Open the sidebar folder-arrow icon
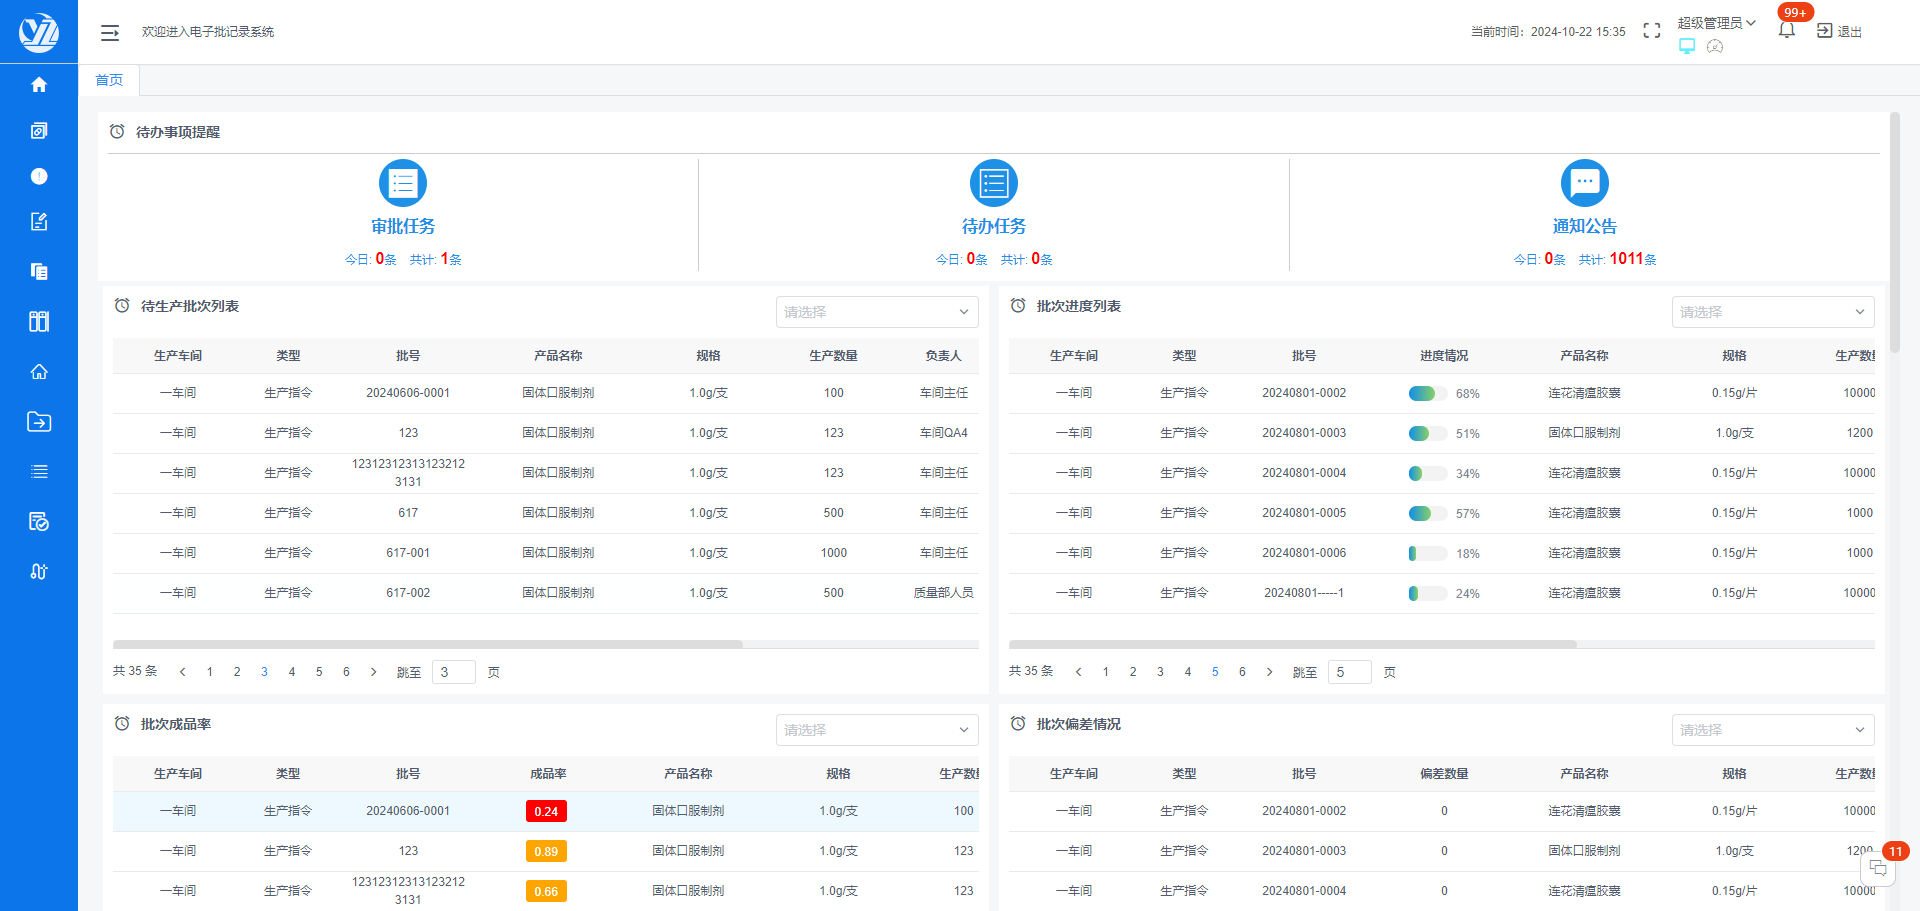The height and width of the screenshot is (911, 1920). (39, 421)
